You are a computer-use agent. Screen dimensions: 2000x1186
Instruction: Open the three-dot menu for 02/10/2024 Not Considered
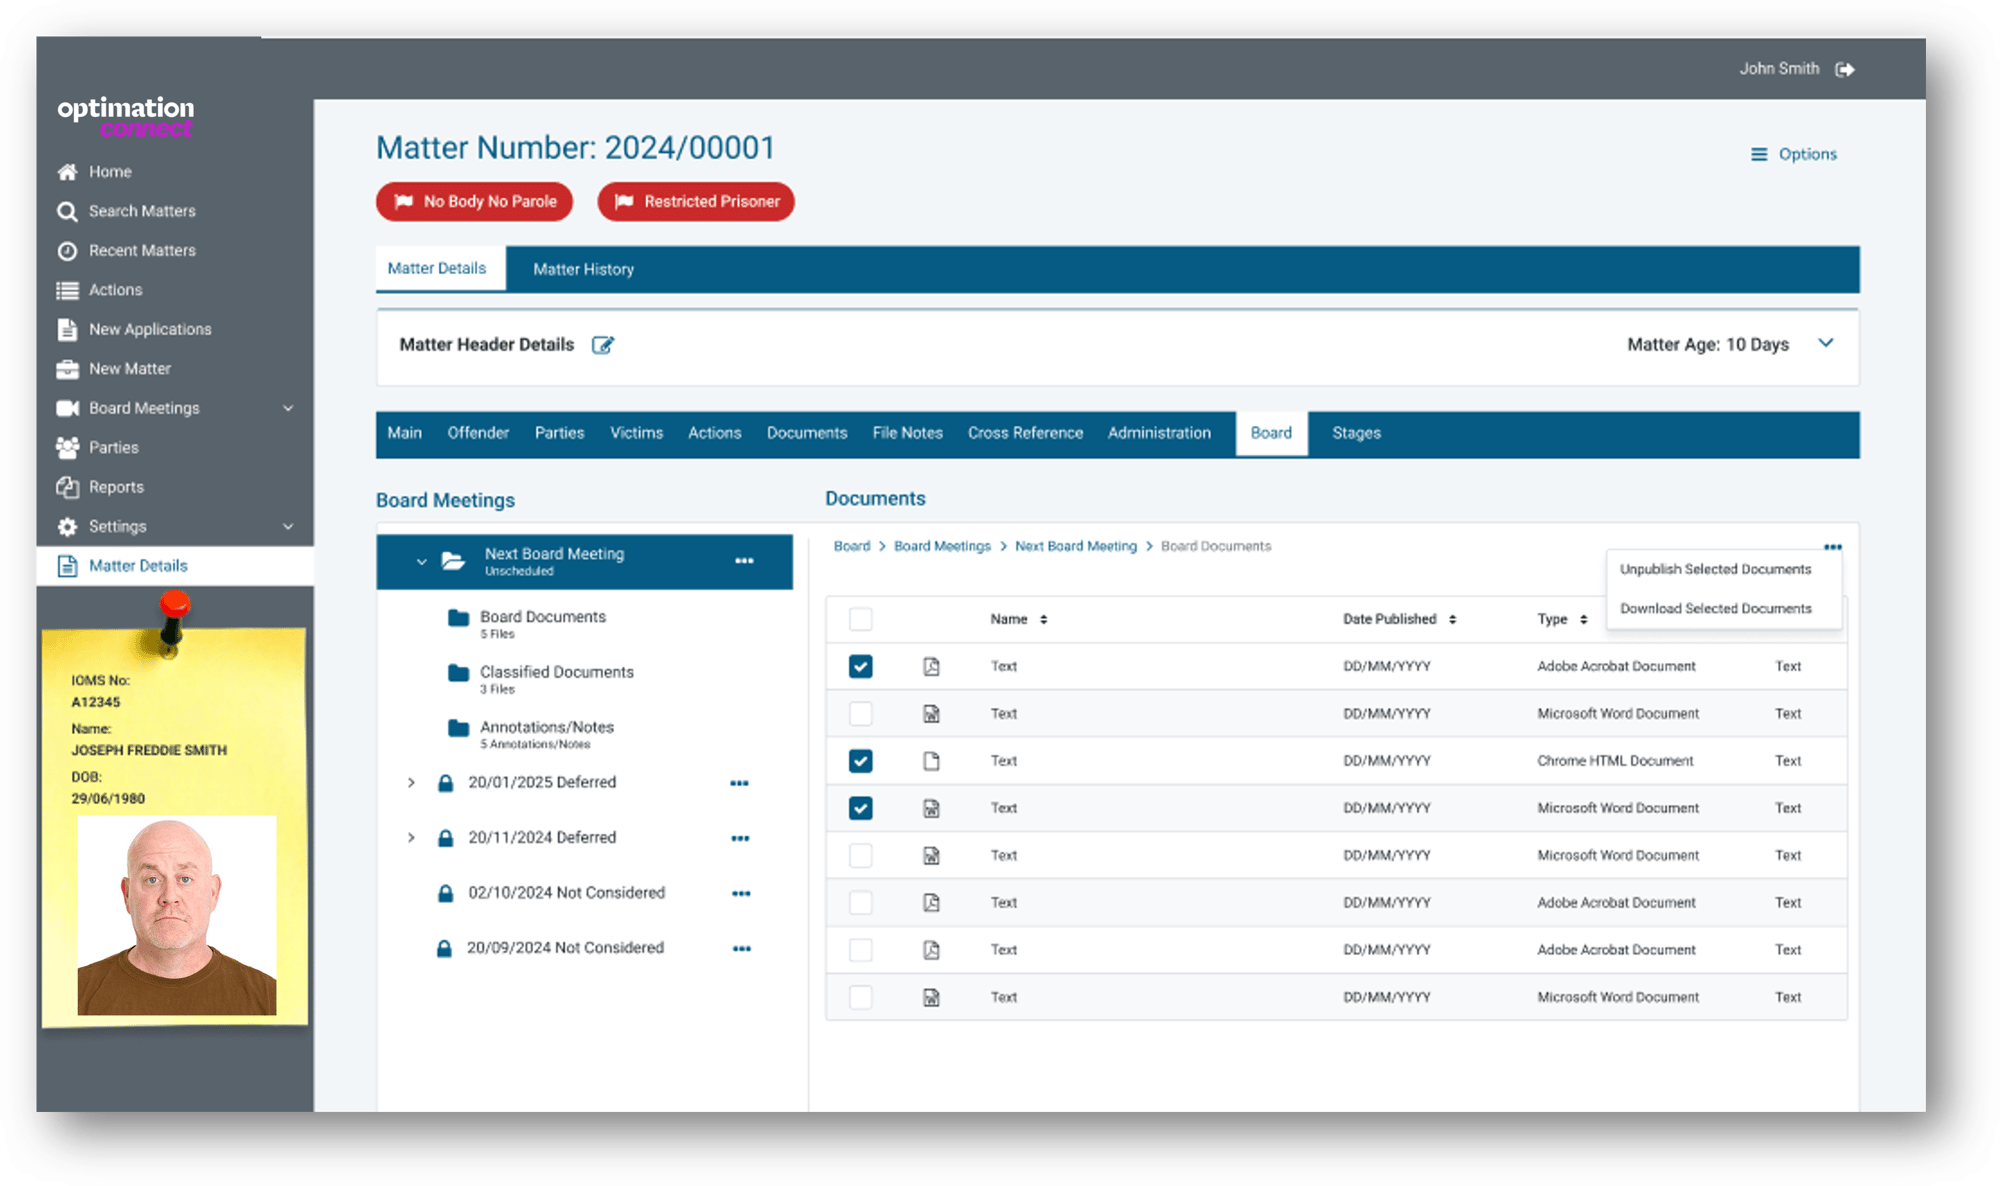[x=741, y=893]
